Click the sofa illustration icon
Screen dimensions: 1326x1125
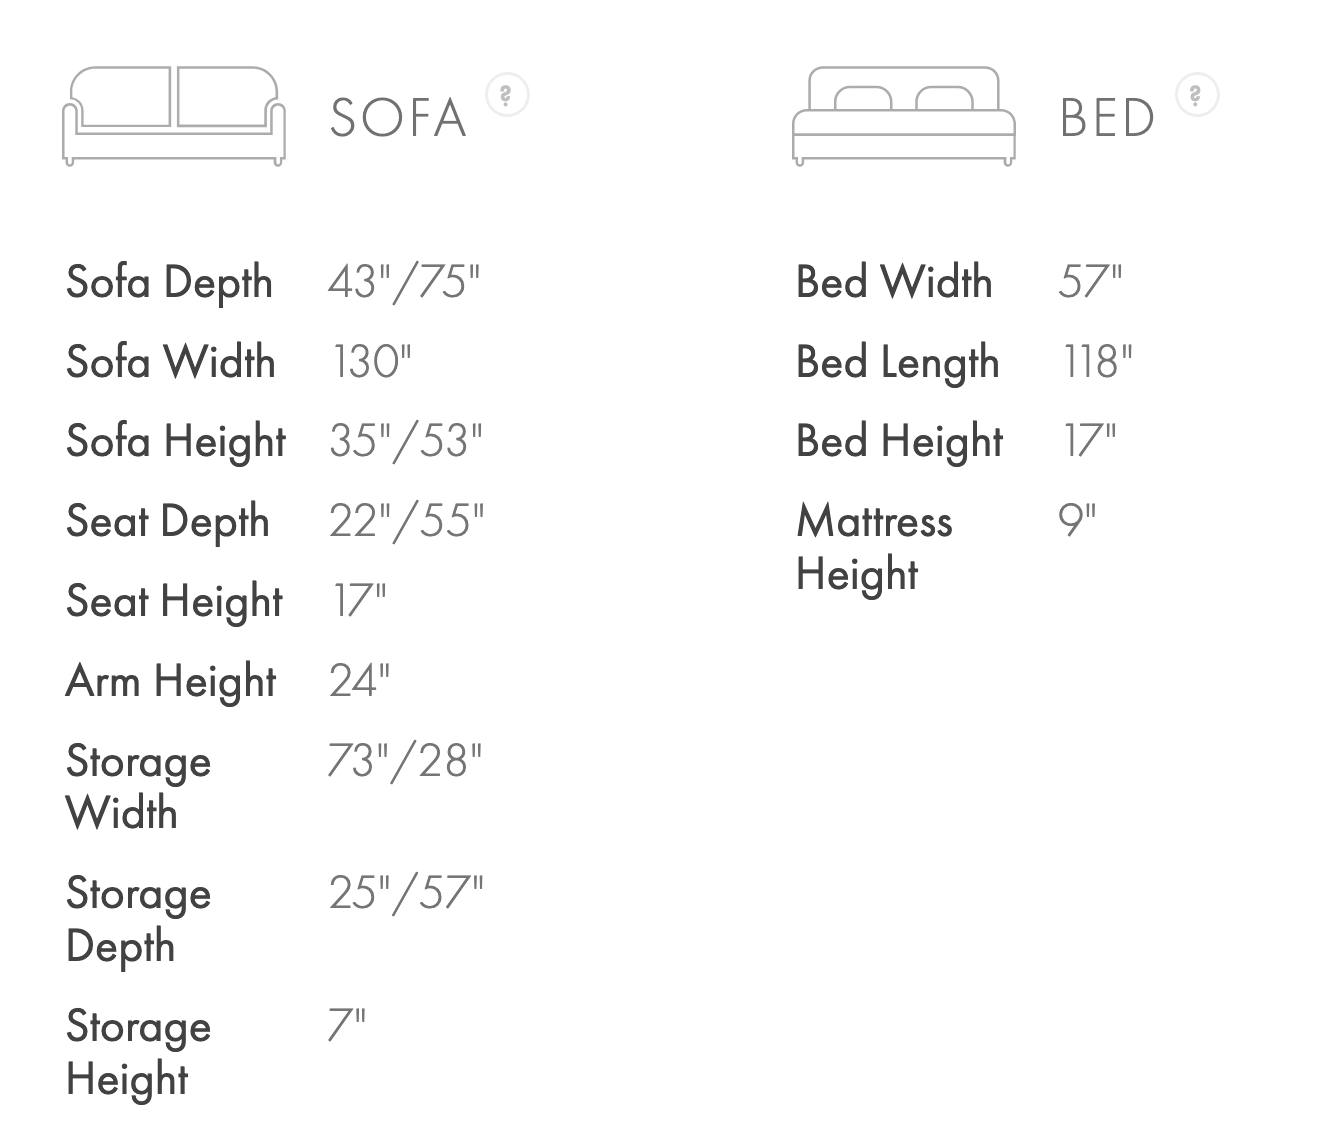pos(174,116)
